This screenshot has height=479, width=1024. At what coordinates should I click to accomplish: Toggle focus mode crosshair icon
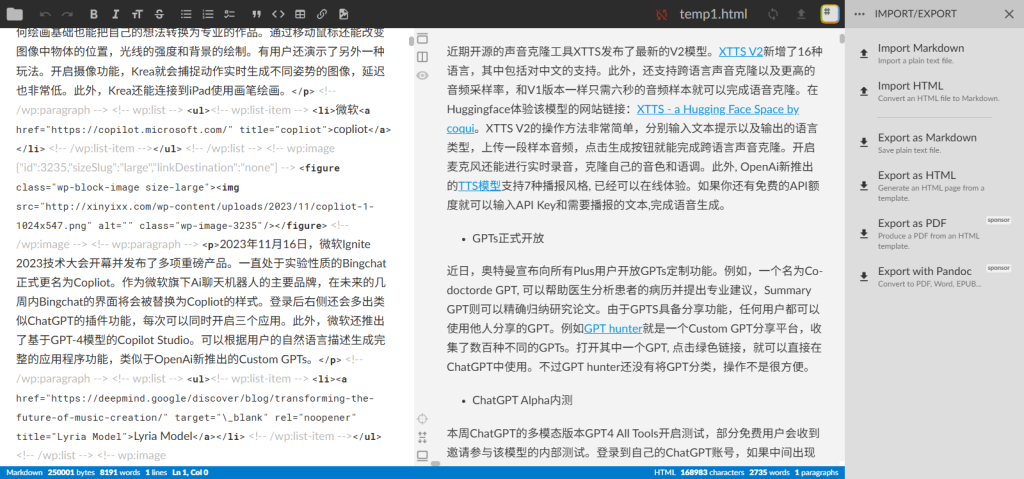pyautogui.click(x=423, y=418)
